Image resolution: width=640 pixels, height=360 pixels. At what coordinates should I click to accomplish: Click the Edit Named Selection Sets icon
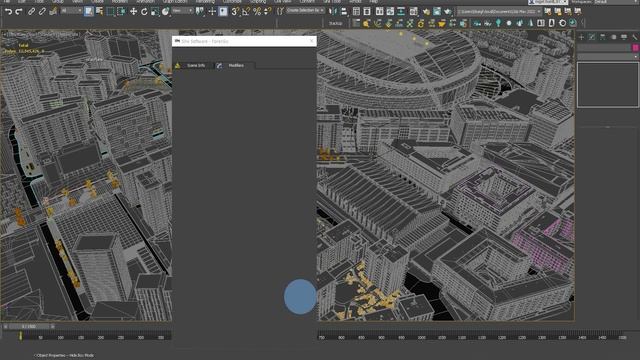pyautogui.click(x=280, y=11)
